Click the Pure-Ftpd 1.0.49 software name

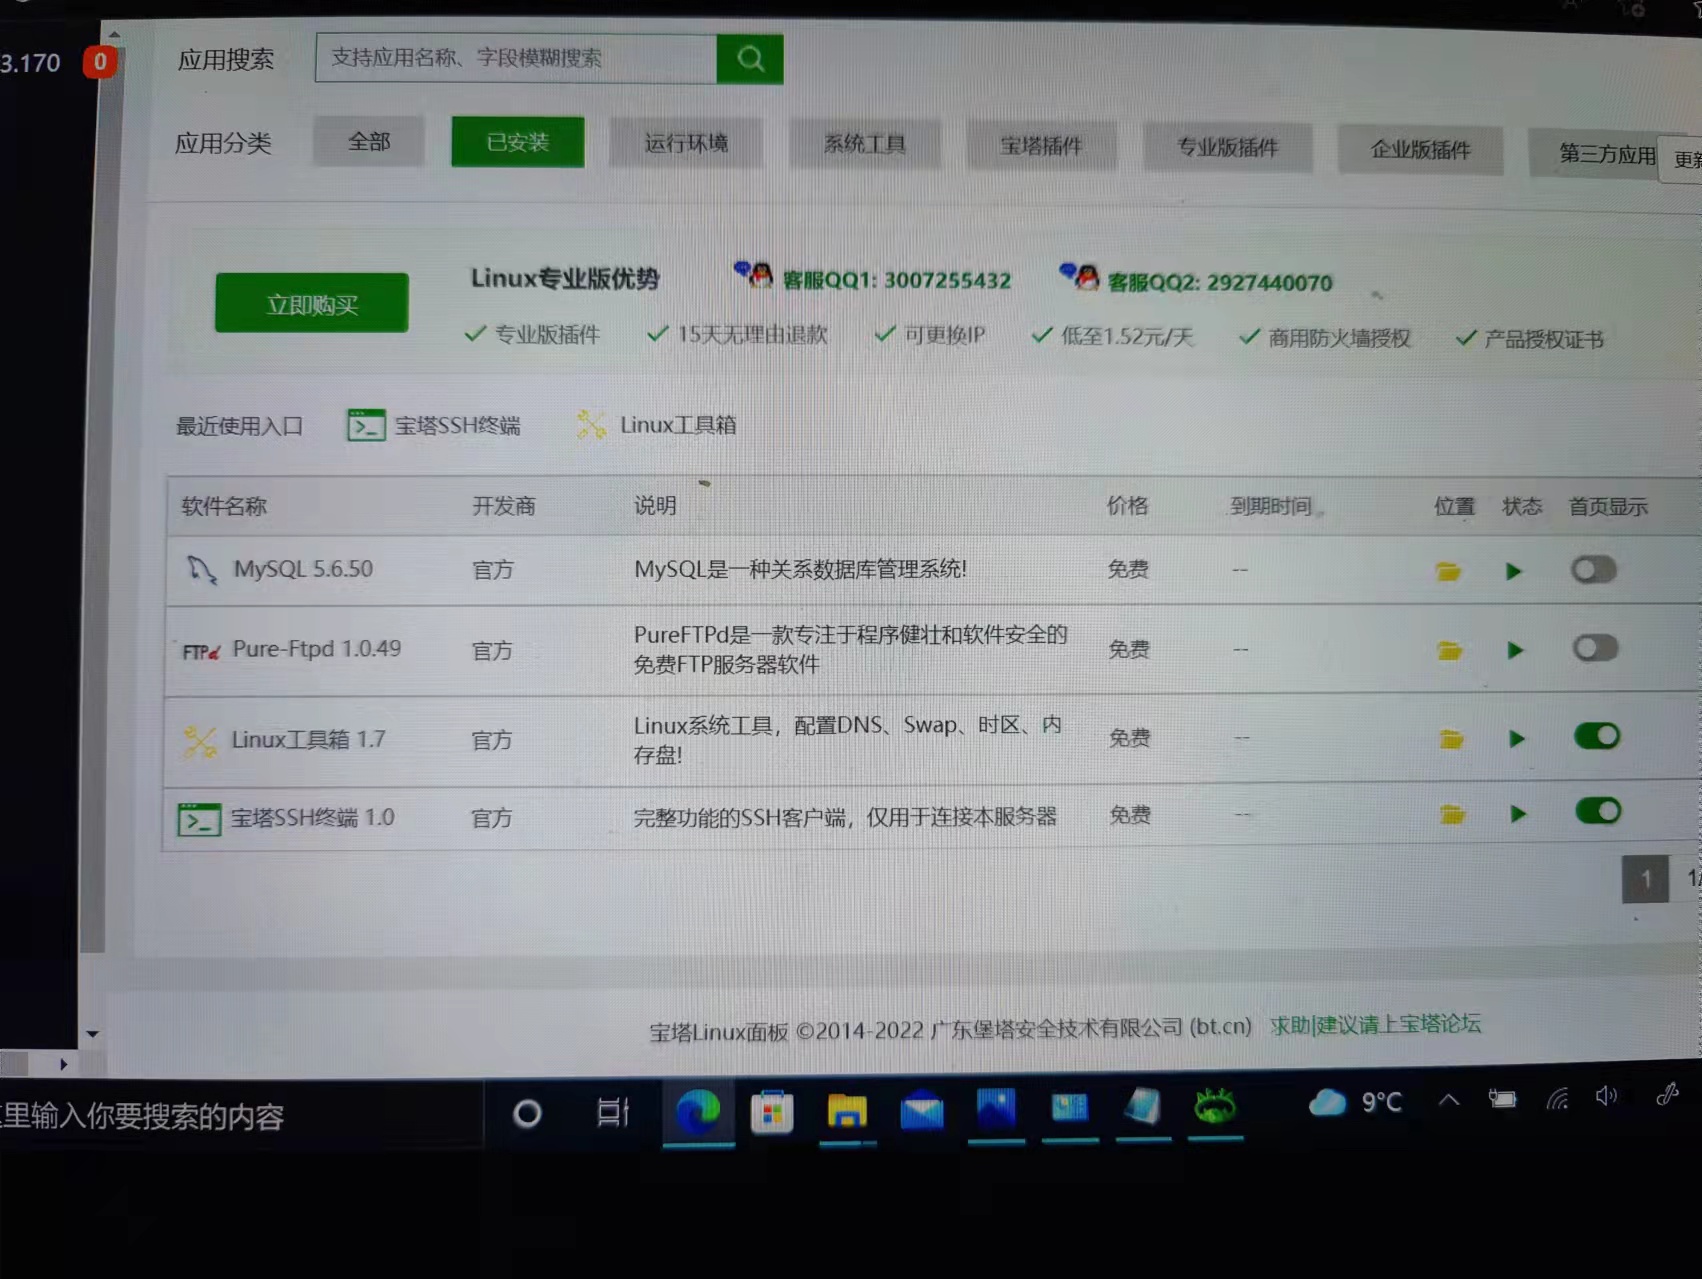(316, 649)
